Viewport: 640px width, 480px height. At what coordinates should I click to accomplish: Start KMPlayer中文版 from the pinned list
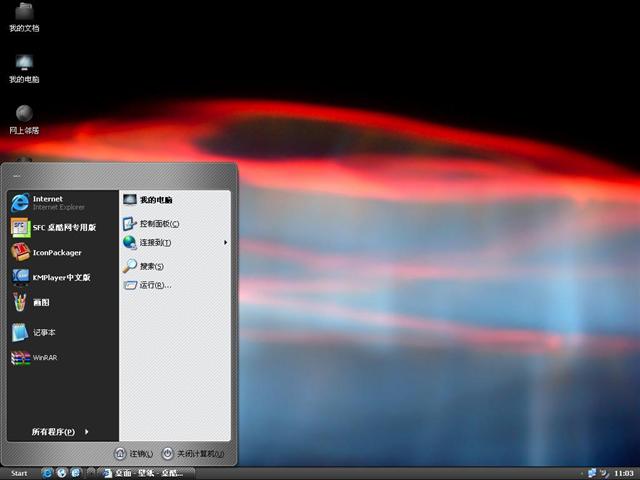click(62, 277)
